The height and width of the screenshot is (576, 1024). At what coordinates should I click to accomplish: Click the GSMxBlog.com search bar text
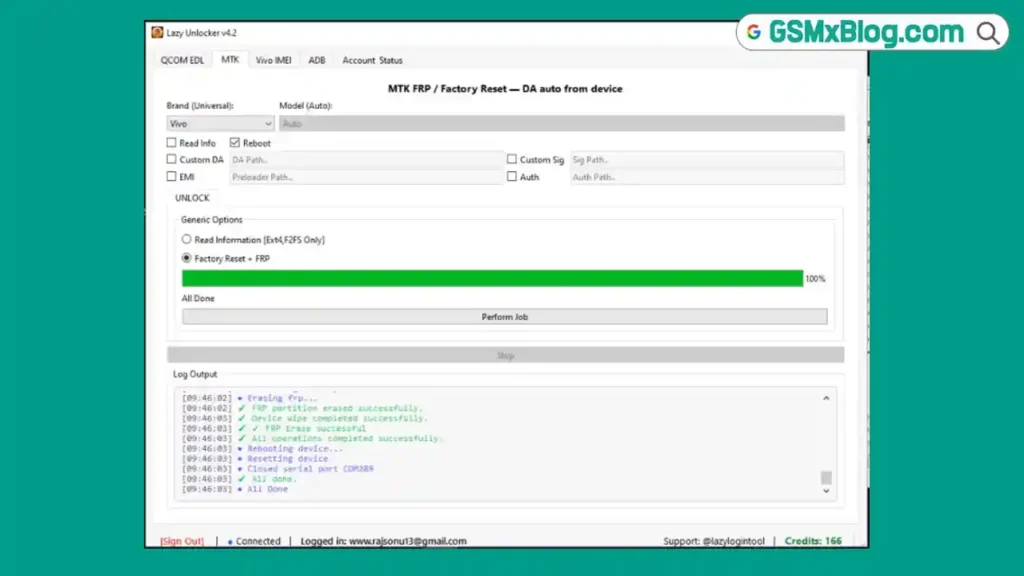(x=866, y=32)
